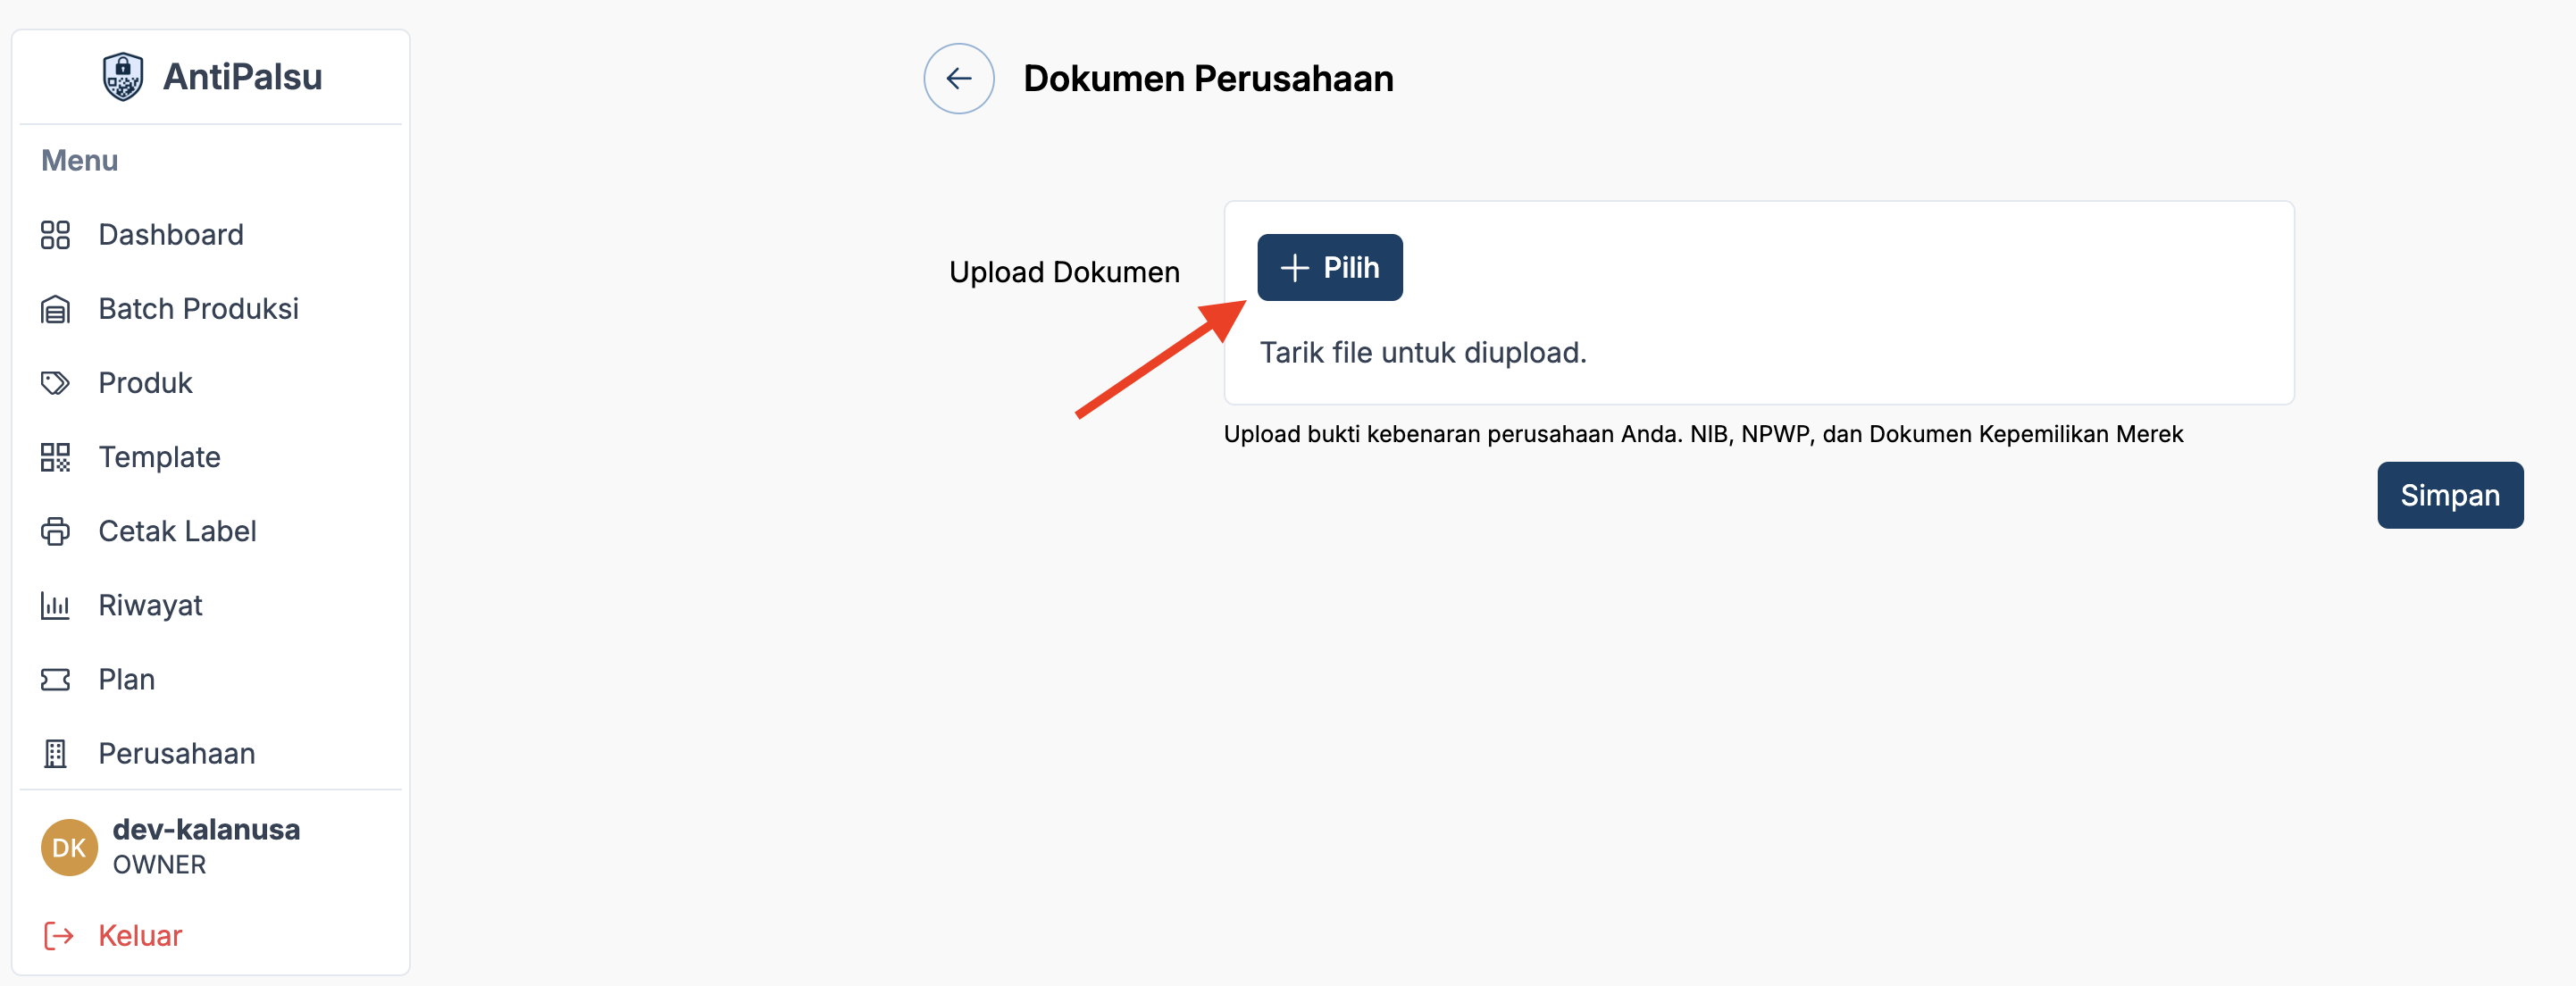This screenshot has width=2576, height=986.
Task: Open the Template menu entry
Action: (x=159, y=457)
